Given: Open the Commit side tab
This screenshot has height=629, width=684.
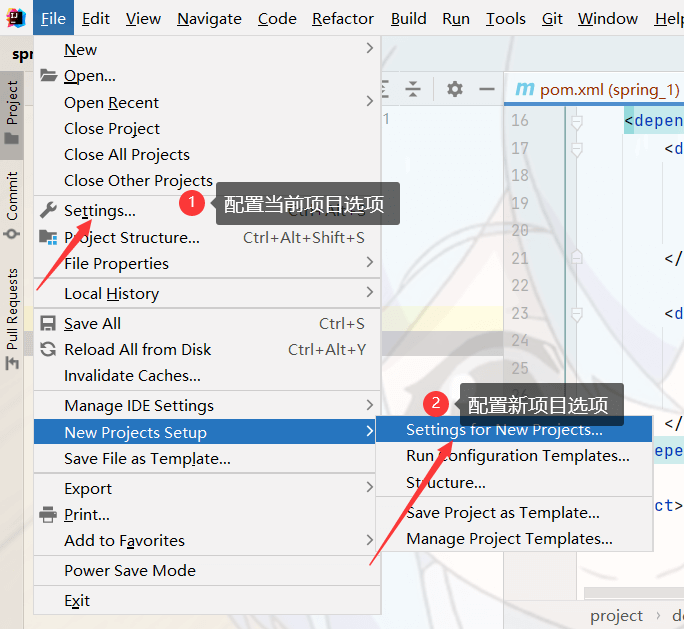Looking at the screenshot, I should coord(12,205).
